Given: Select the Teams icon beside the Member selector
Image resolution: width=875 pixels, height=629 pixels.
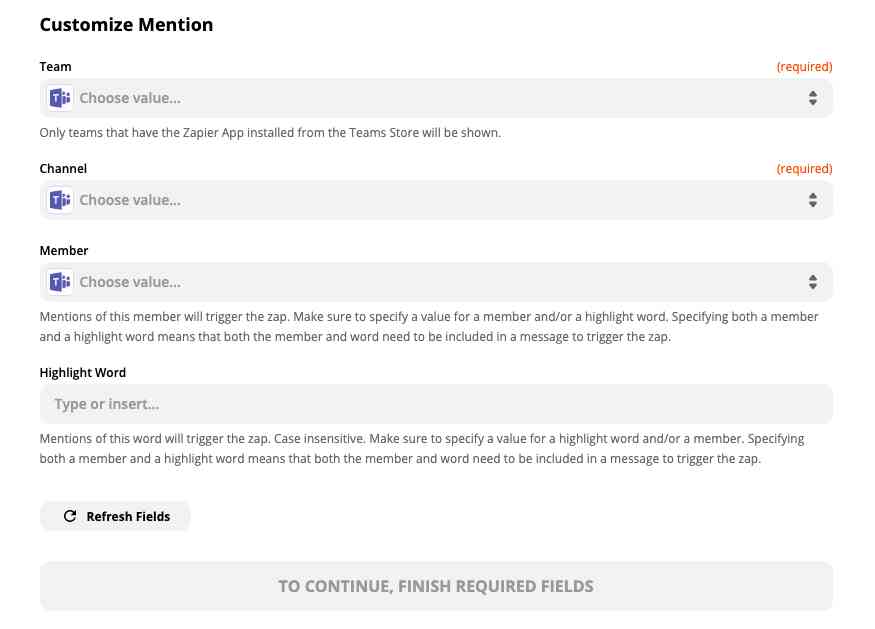Looking at the screenshot, I should click(59, 281).
